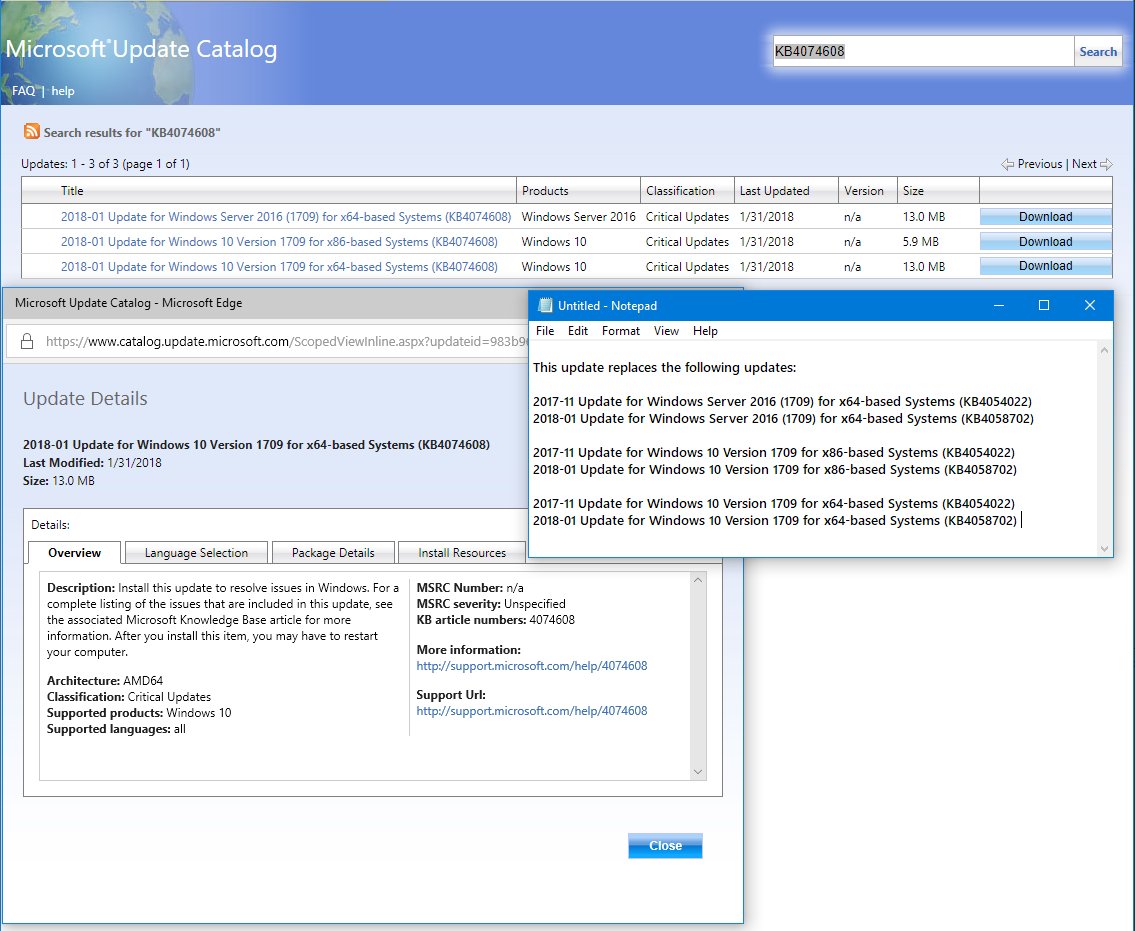
Task: Click Notepad line x86-based KB4058702
Action: click(x=775, y=470)
